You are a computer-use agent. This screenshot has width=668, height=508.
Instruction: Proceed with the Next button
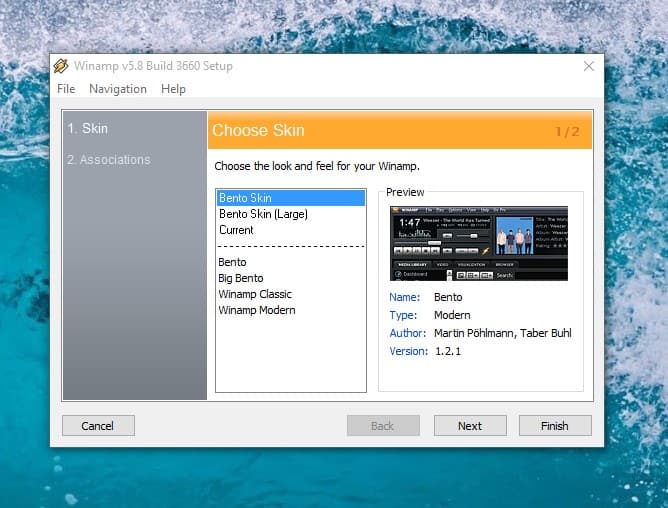point(470,426)
